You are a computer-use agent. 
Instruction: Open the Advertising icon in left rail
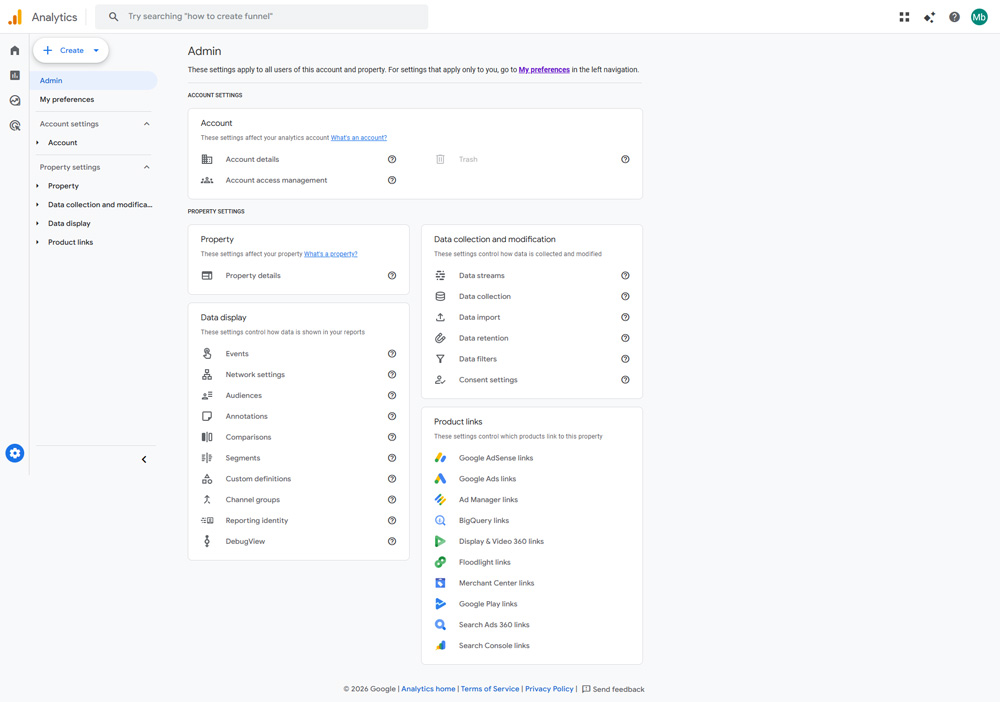pyautogui.click(x=15, y=125)
